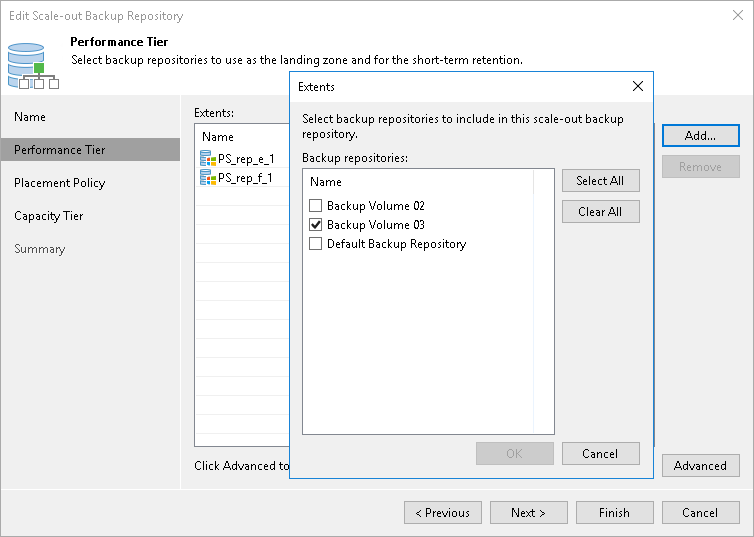Open the Advanced settings button
The width and height of the screenshot is (754, 537).
pos(700,466)
